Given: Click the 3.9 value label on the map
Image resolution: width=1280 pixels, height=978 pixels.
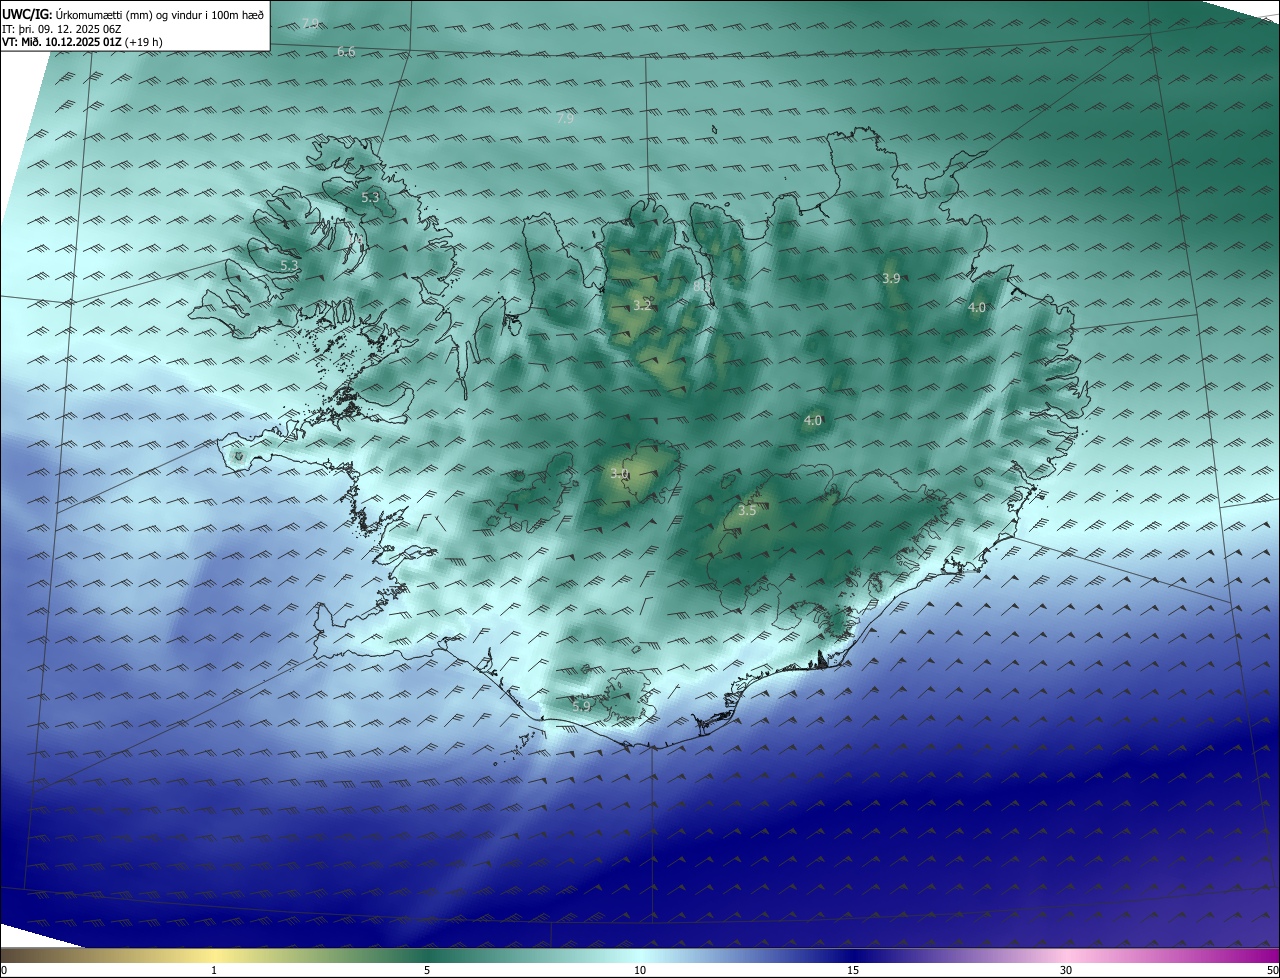Looking at the screenshot, I should tap(891, 278).
